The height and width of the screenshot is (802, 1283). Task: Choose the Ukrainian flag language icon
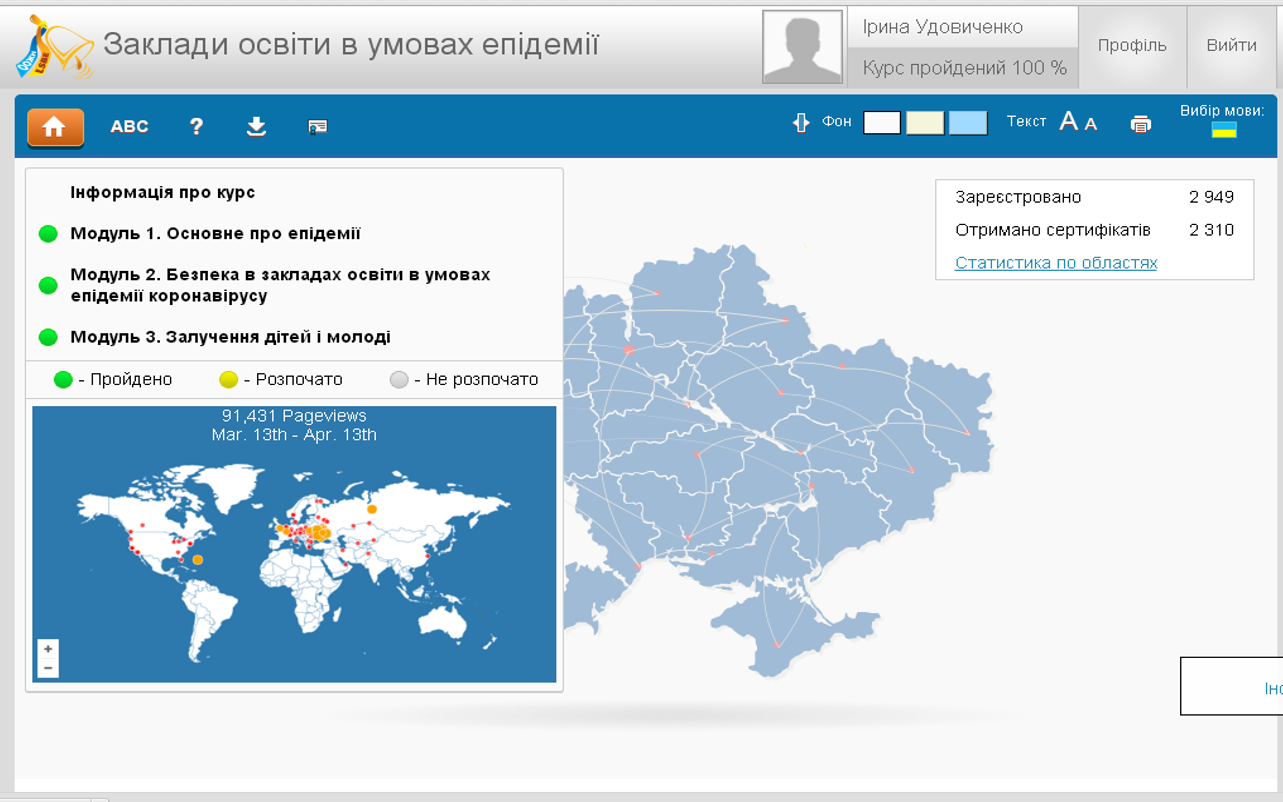point(1224,130)
